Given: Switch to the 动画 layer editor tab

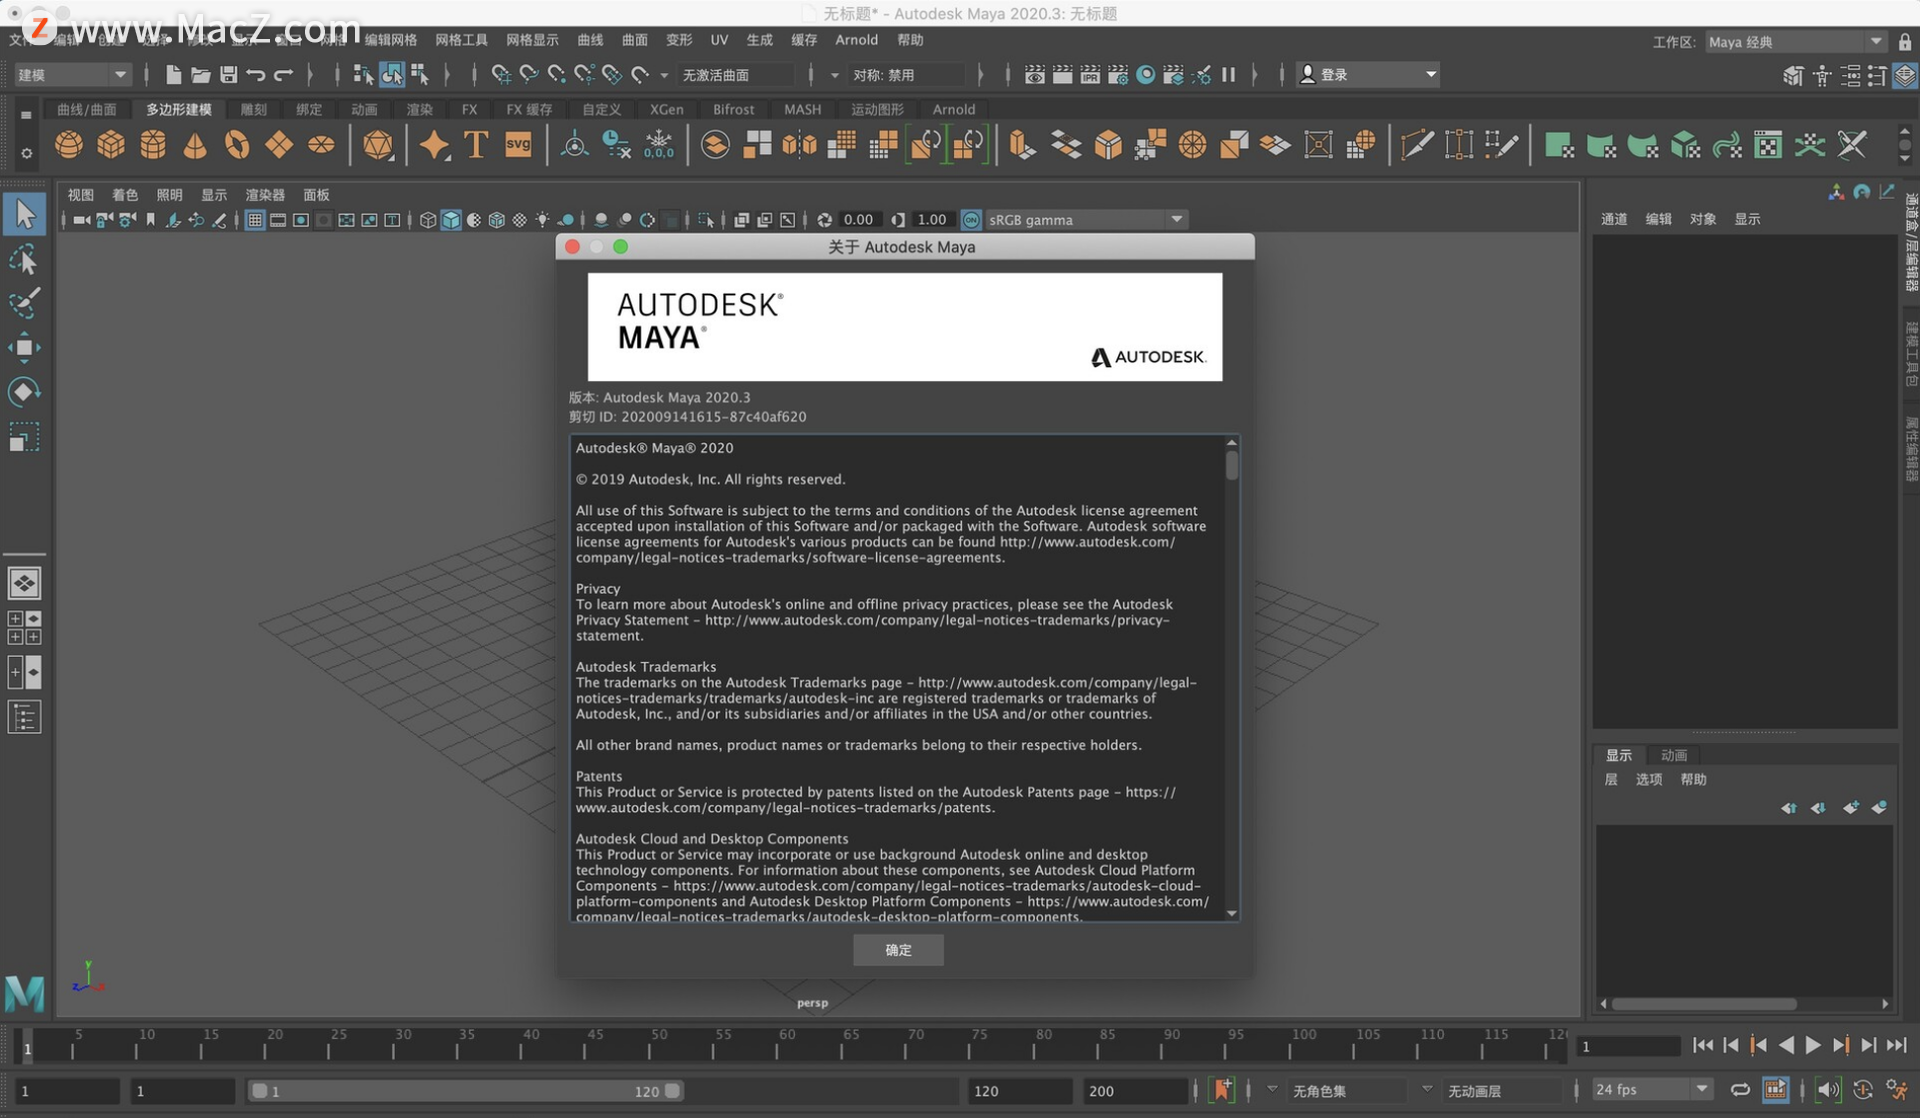Looking at the screenshot, I should pyautogui.click(x=1673, y=755).
